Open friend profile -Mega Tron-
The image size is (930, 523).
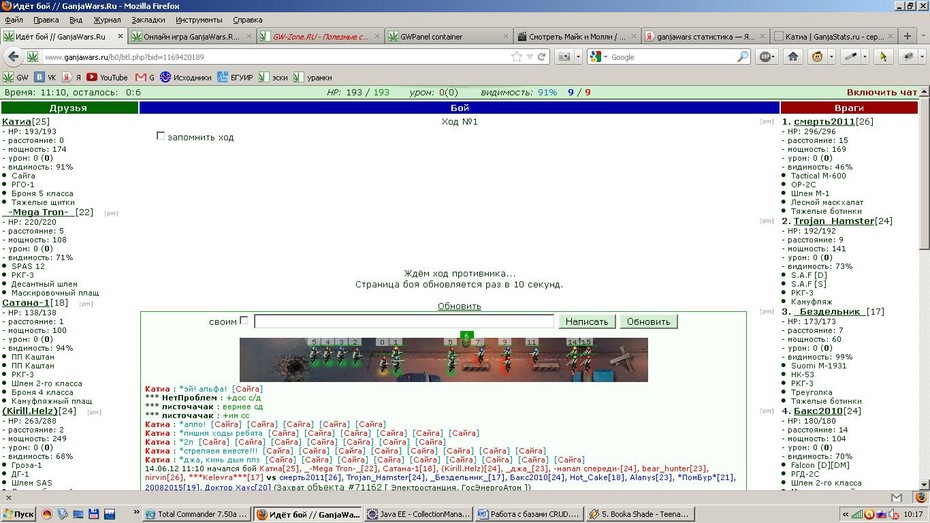coord(39,212)
